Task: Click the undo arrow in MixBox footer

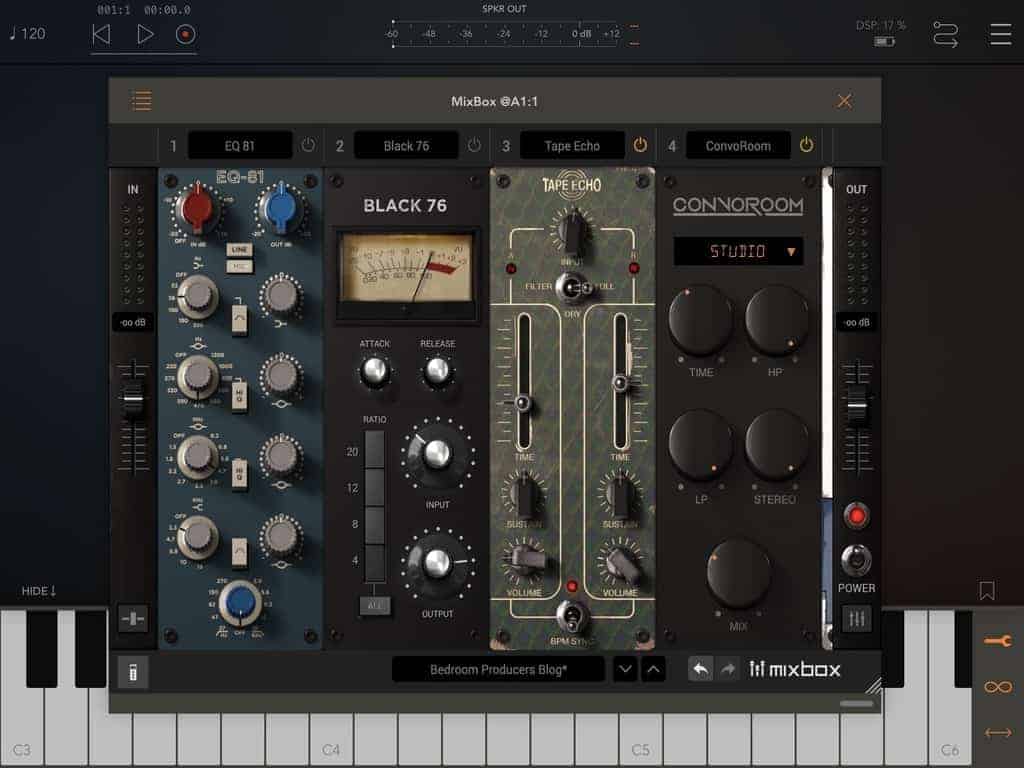Action: pos(700,669)
